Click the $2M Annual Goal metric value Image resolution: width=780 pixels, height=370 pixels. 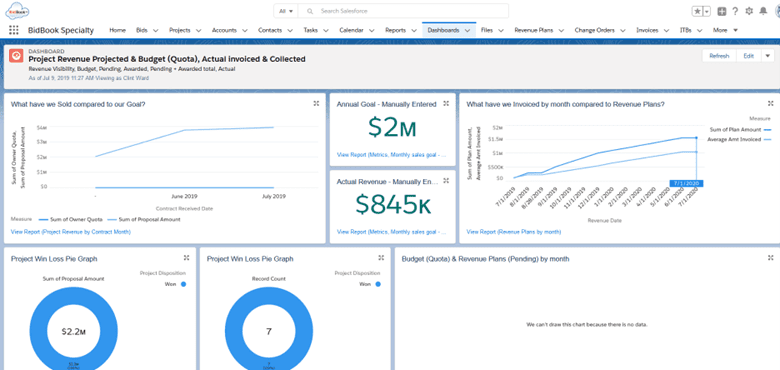coord(392,128)
